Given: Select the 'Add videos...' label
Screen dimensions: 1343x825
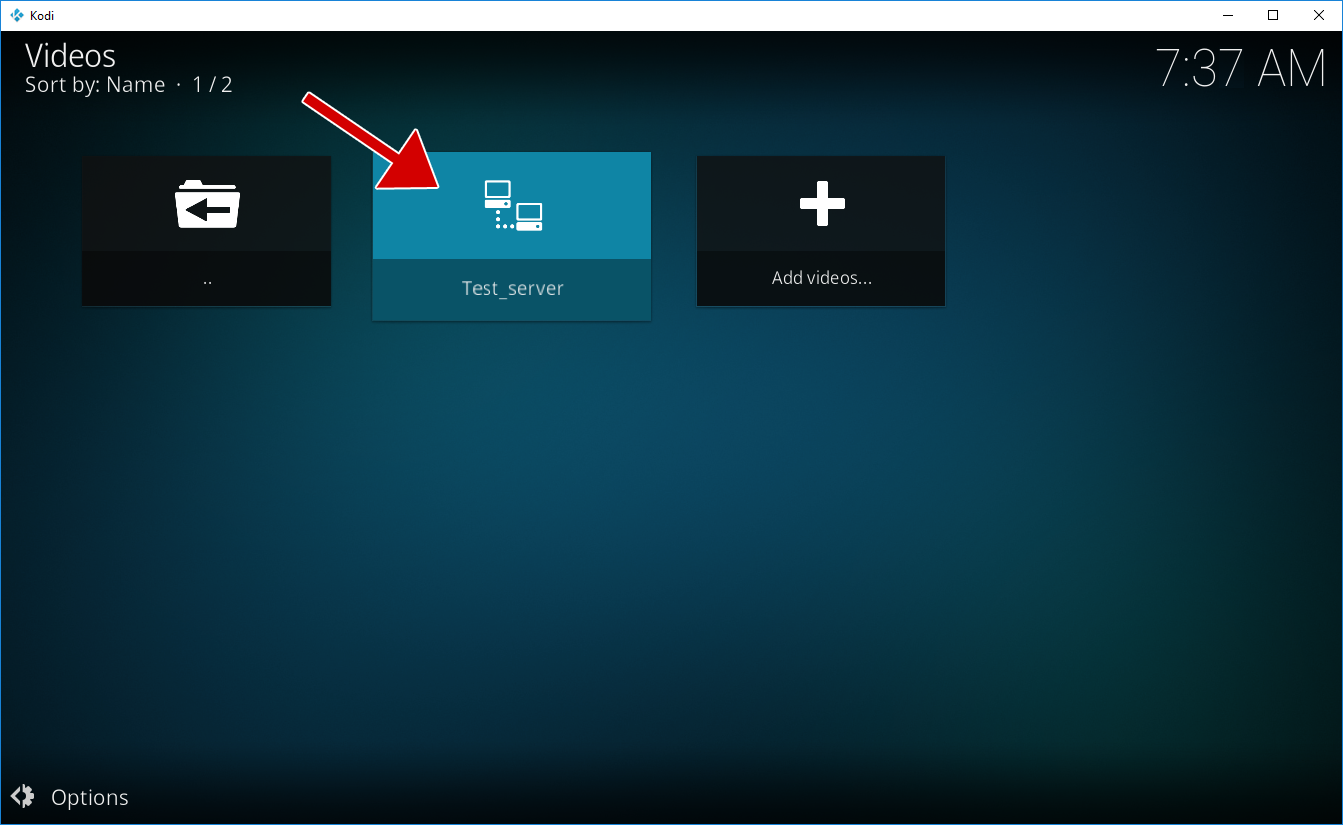Looking at the screenshot, I should coord(821,278).
